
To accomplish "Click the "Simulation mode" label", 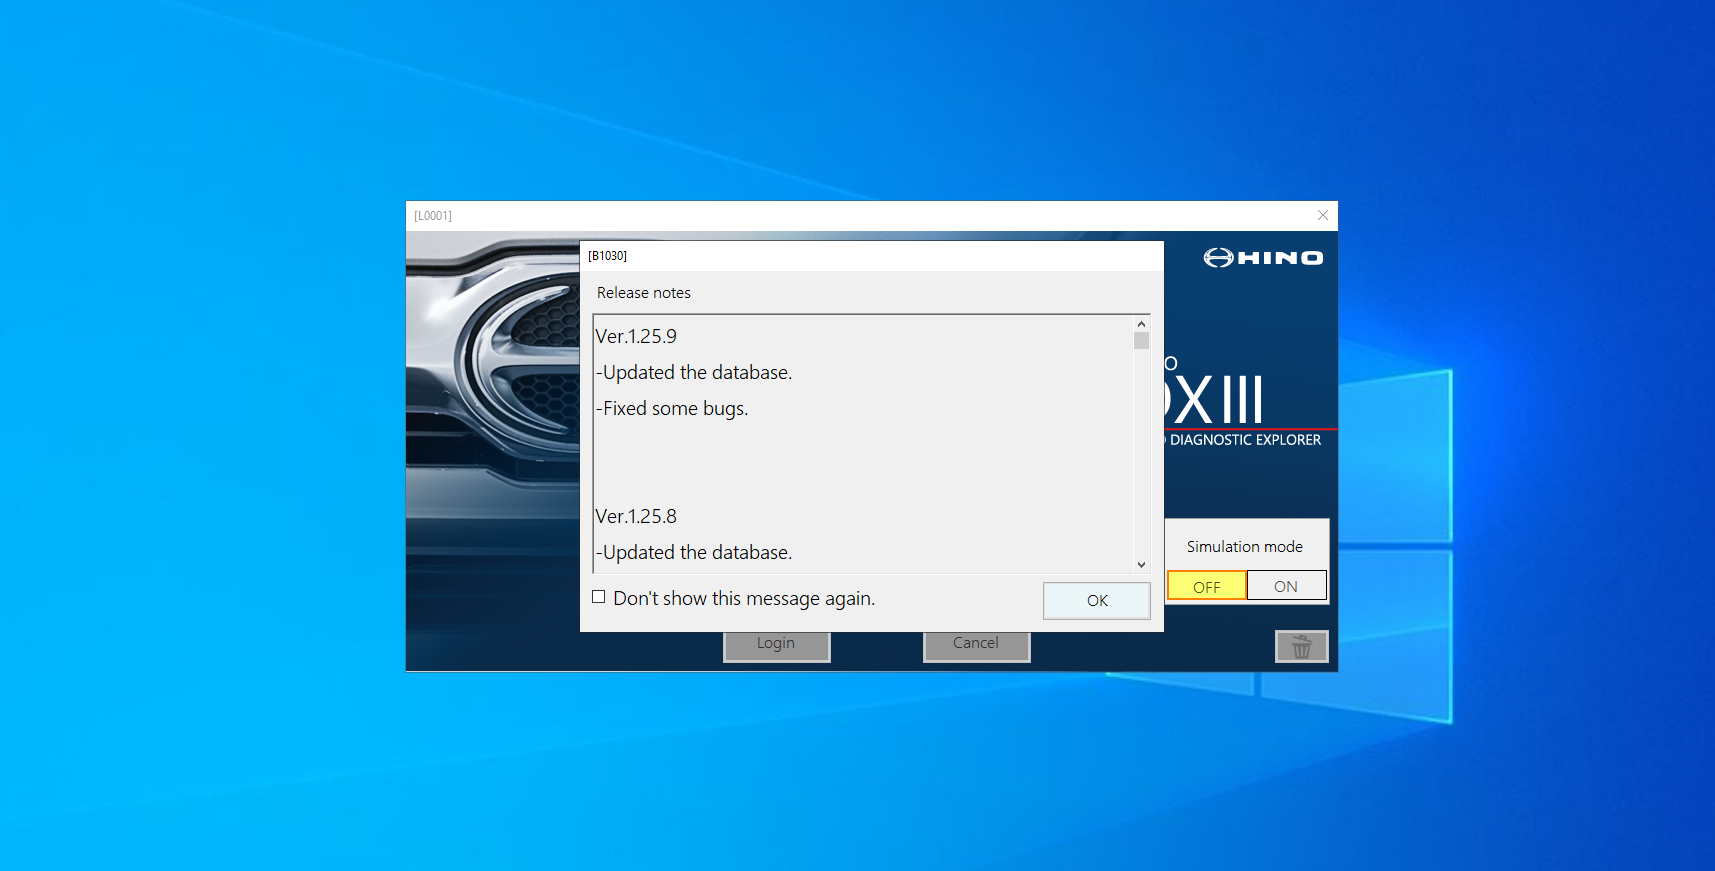I will pyautogui.click(x=1245, y=546).
